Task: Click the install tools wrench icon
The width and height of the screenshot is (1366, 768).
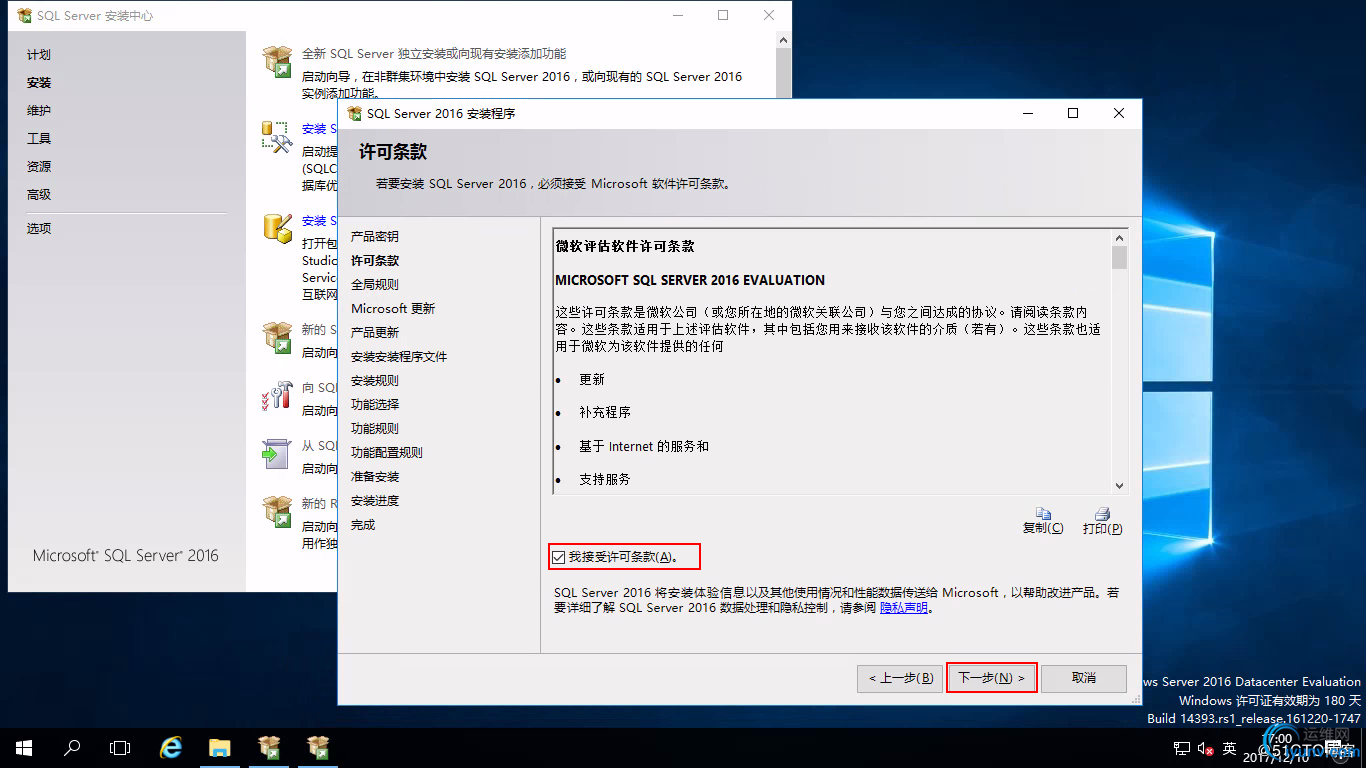Action: (x=276, y=137)
